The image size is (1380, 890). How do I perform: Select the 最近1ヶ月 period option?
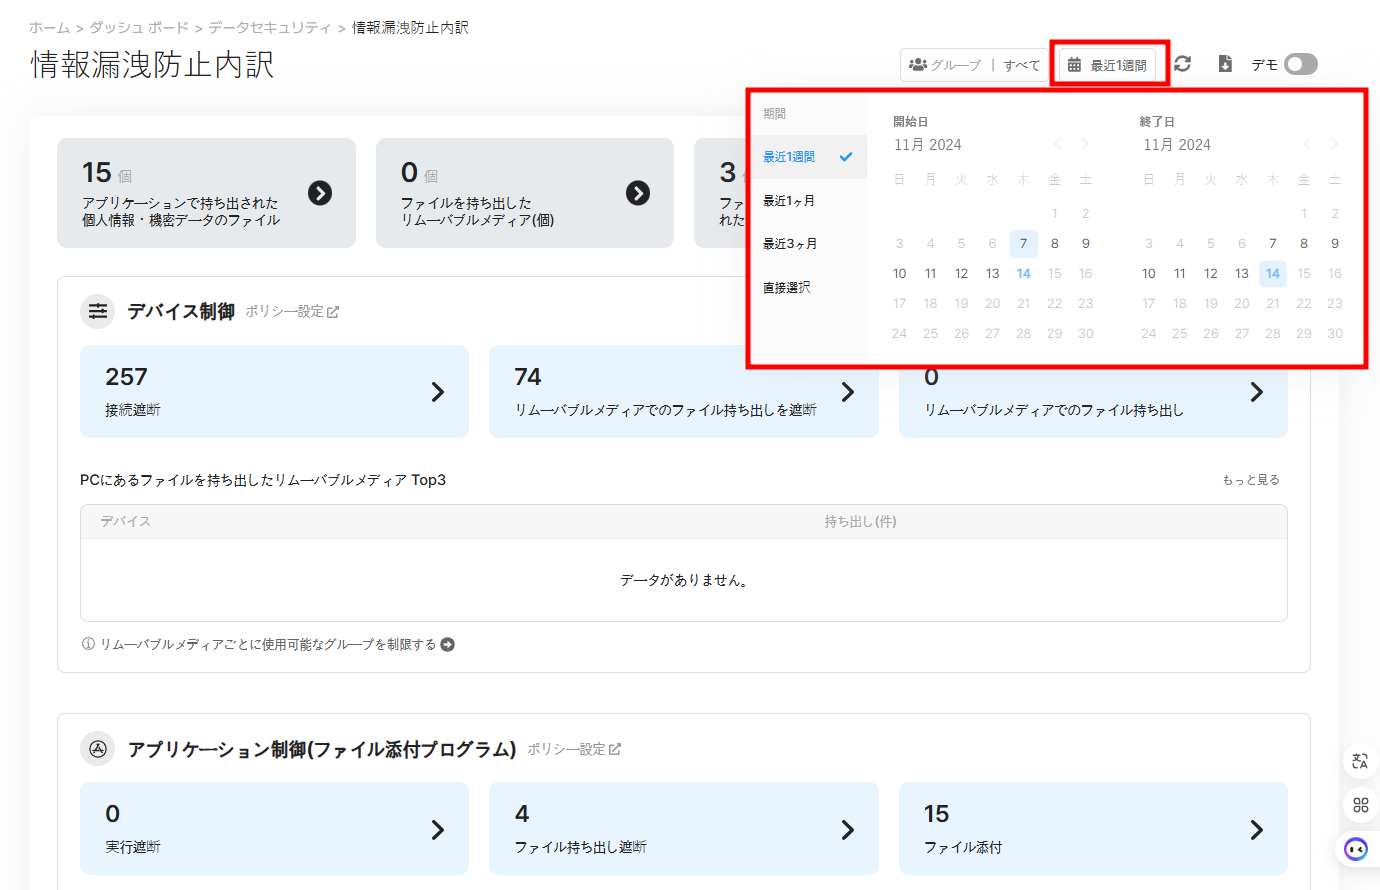pyautogui.click(x=789, y=201)
